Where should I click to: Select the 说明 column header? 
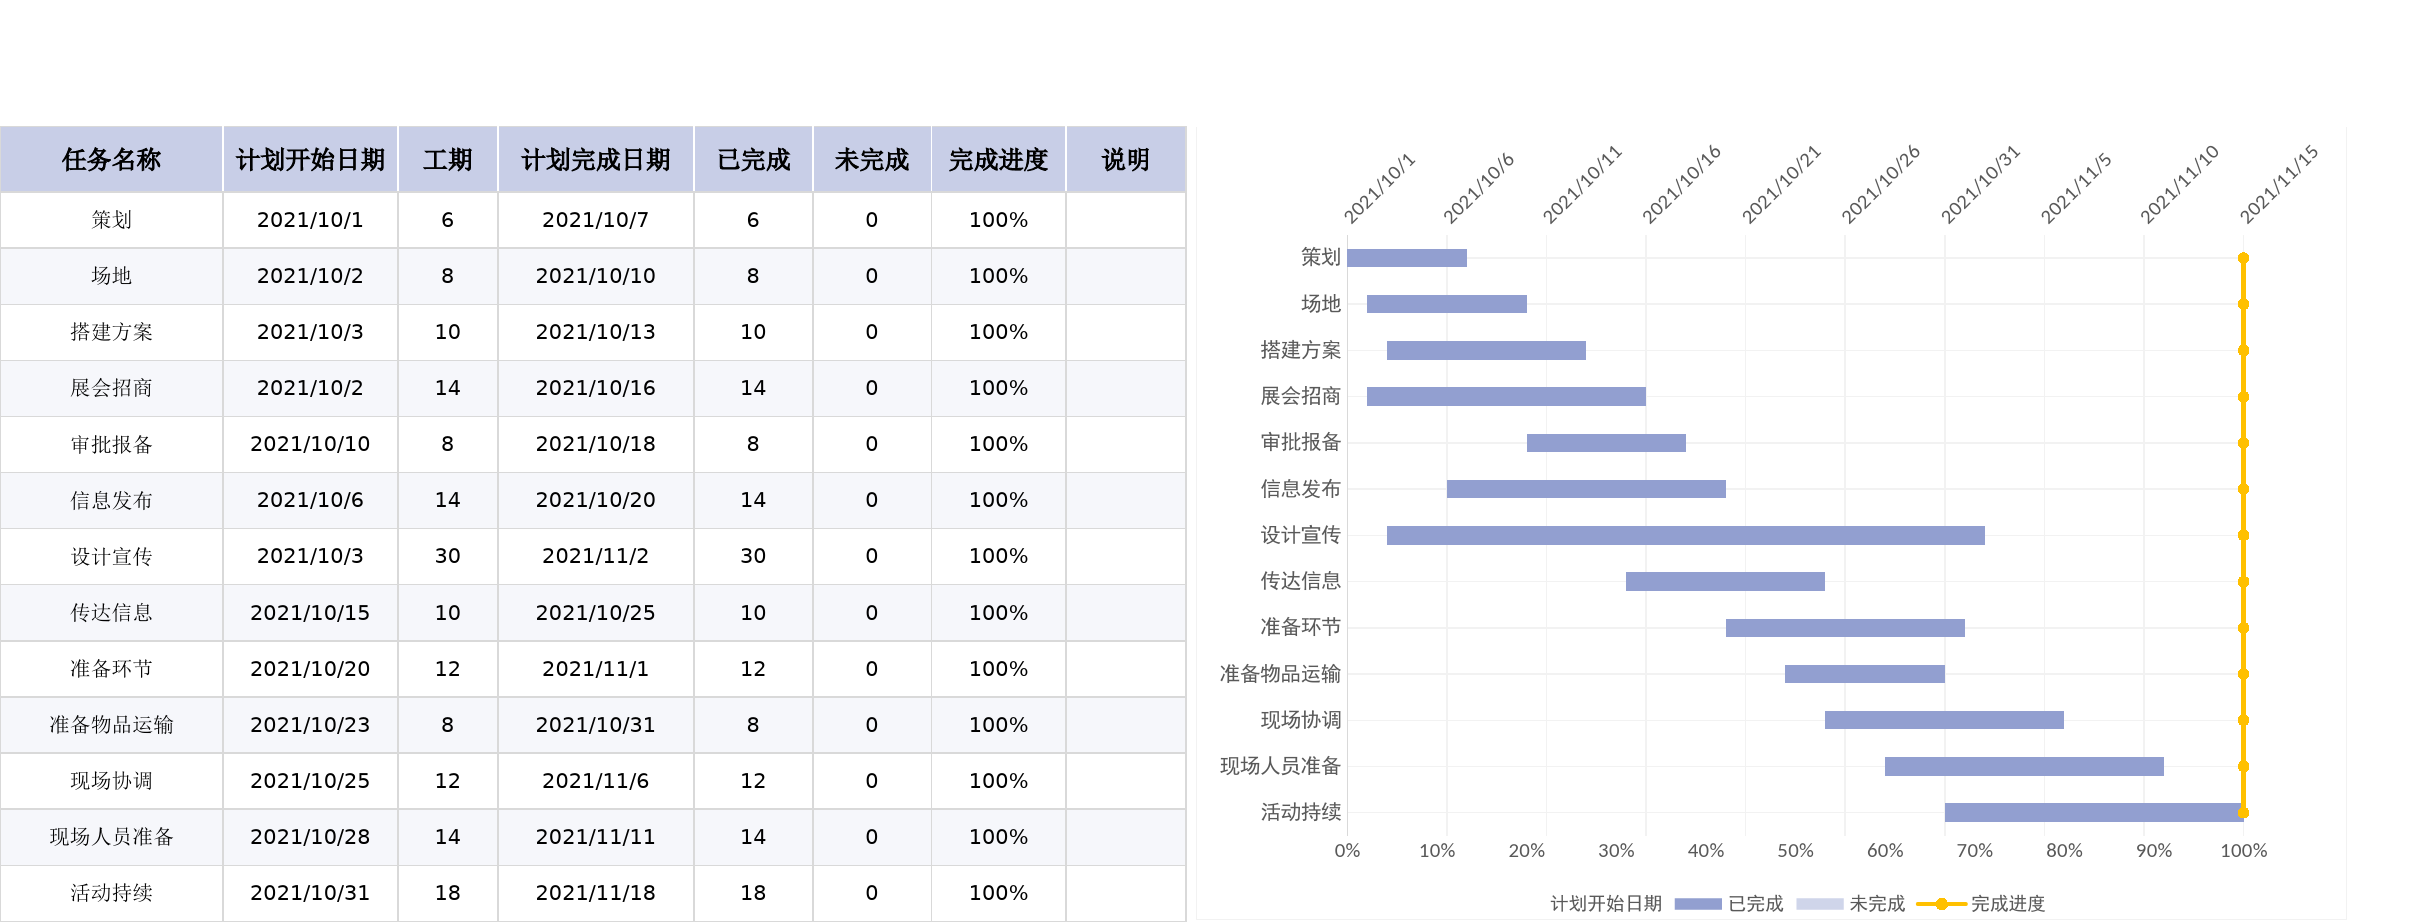[1126, 159]
